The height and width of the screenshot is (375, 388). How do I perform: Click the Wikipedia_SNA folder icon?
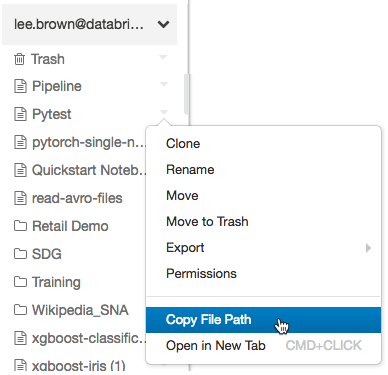tap(20, 310)
